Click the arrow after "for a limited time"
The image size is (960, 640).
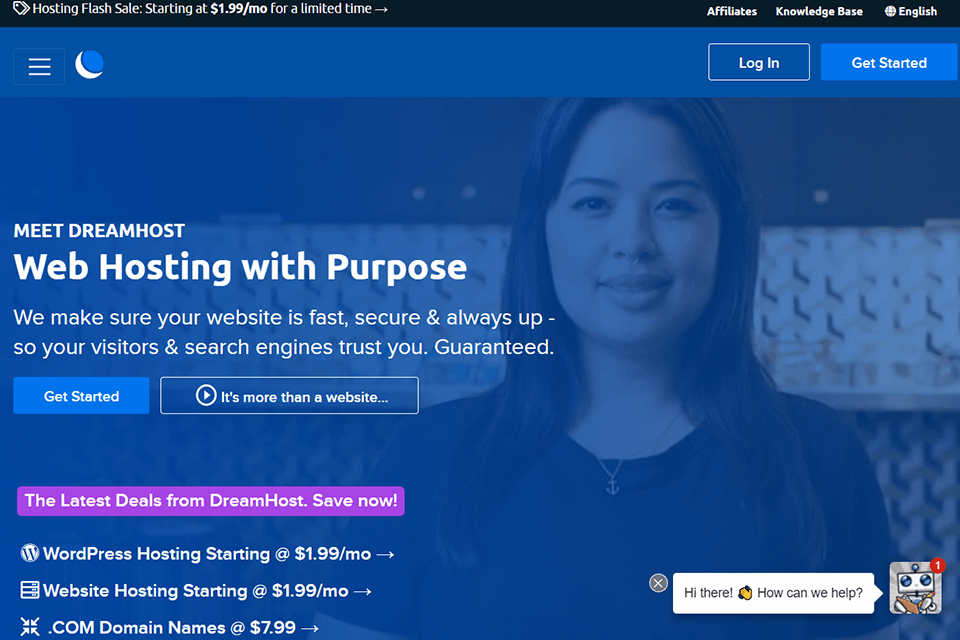point(381,9)
